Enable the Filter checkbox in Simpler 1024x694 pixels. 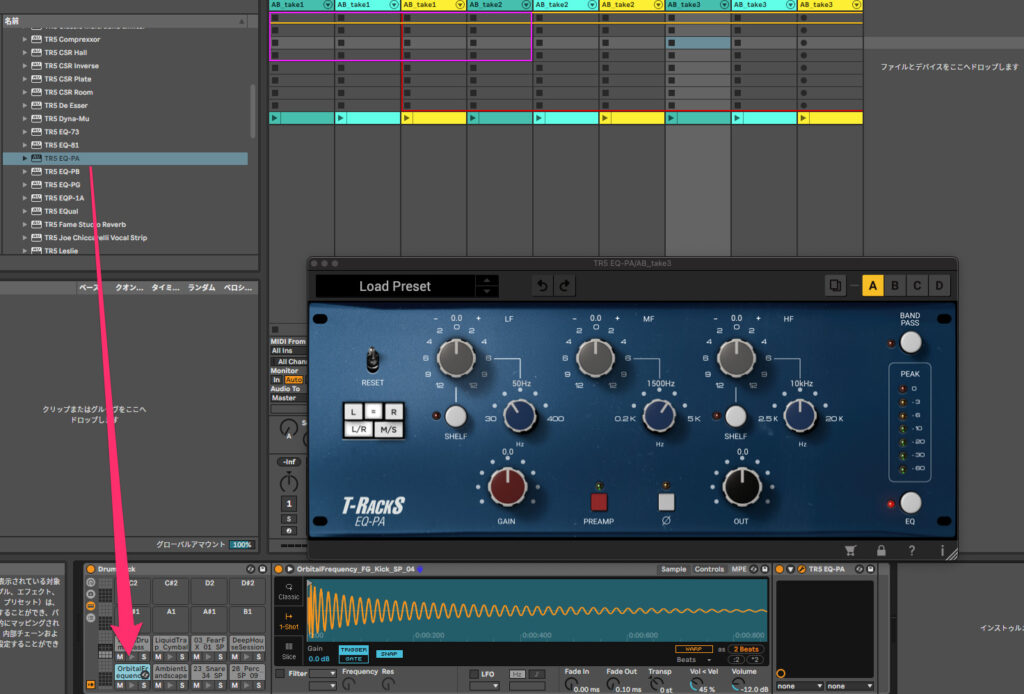280,674
